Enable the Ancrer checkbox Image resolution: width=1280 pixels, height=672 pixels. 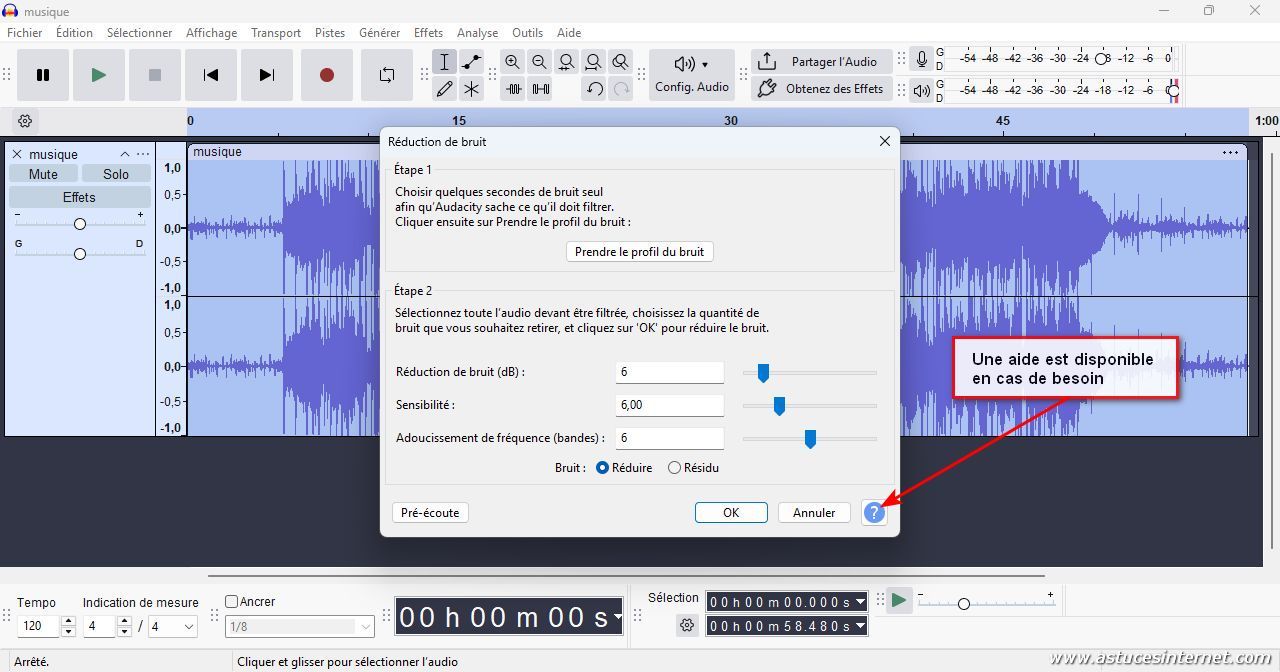[232, 602]
